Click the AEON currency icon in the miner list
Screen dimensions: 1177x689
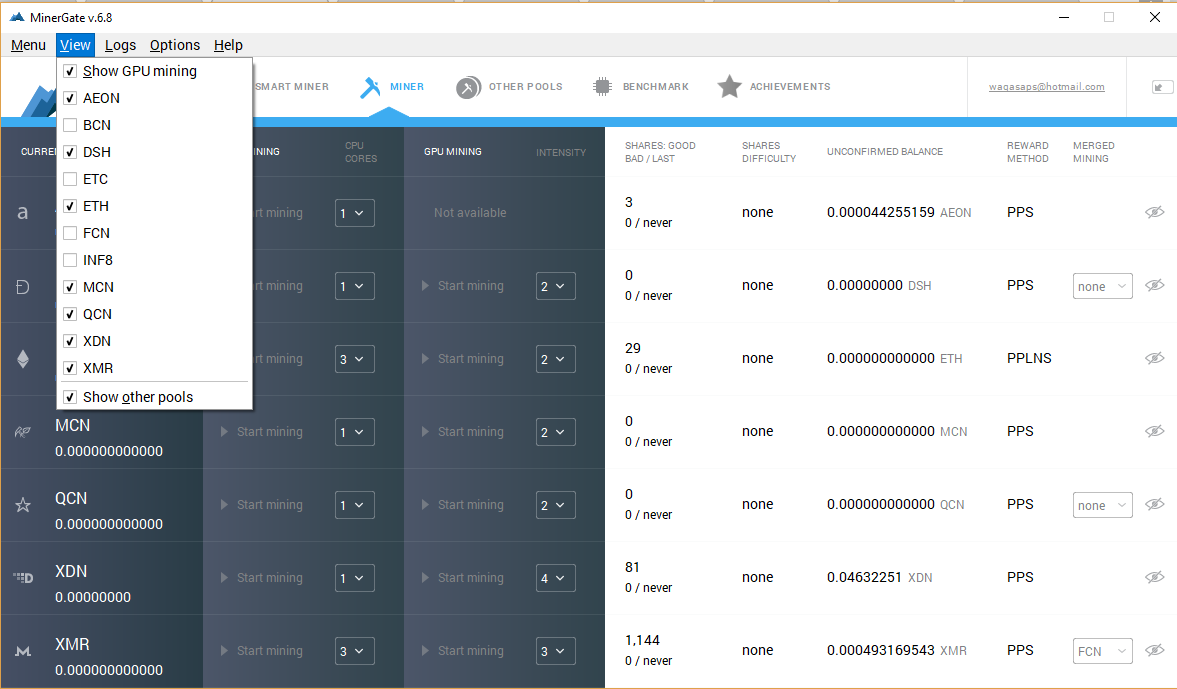pyautogui.click(x=23, y=213)
